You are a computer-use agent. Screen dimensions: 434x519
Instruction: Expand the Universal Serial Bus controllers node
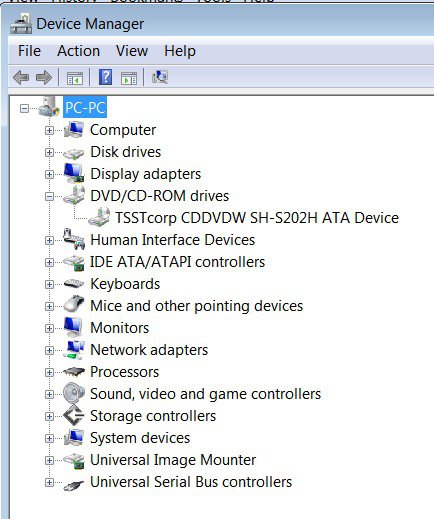tap(49, 482)
